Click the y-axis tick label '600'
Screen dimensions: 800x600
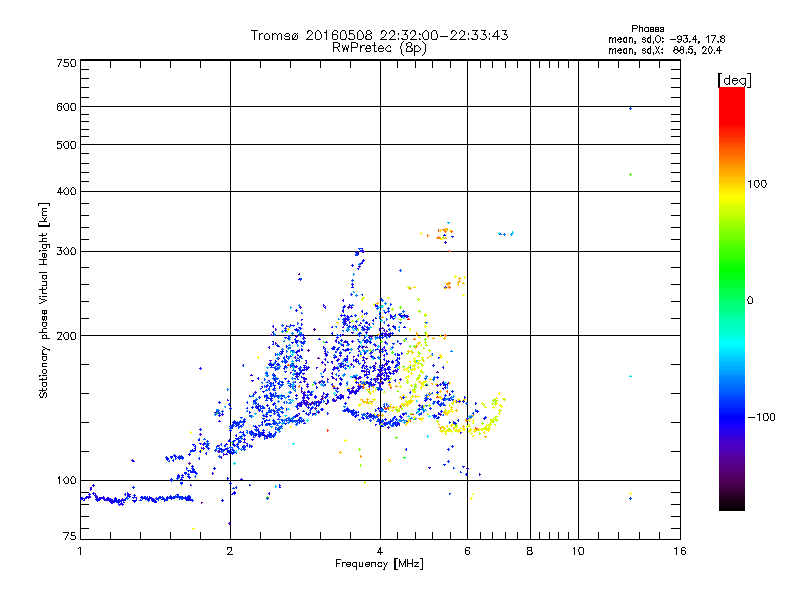click(66, 107)
